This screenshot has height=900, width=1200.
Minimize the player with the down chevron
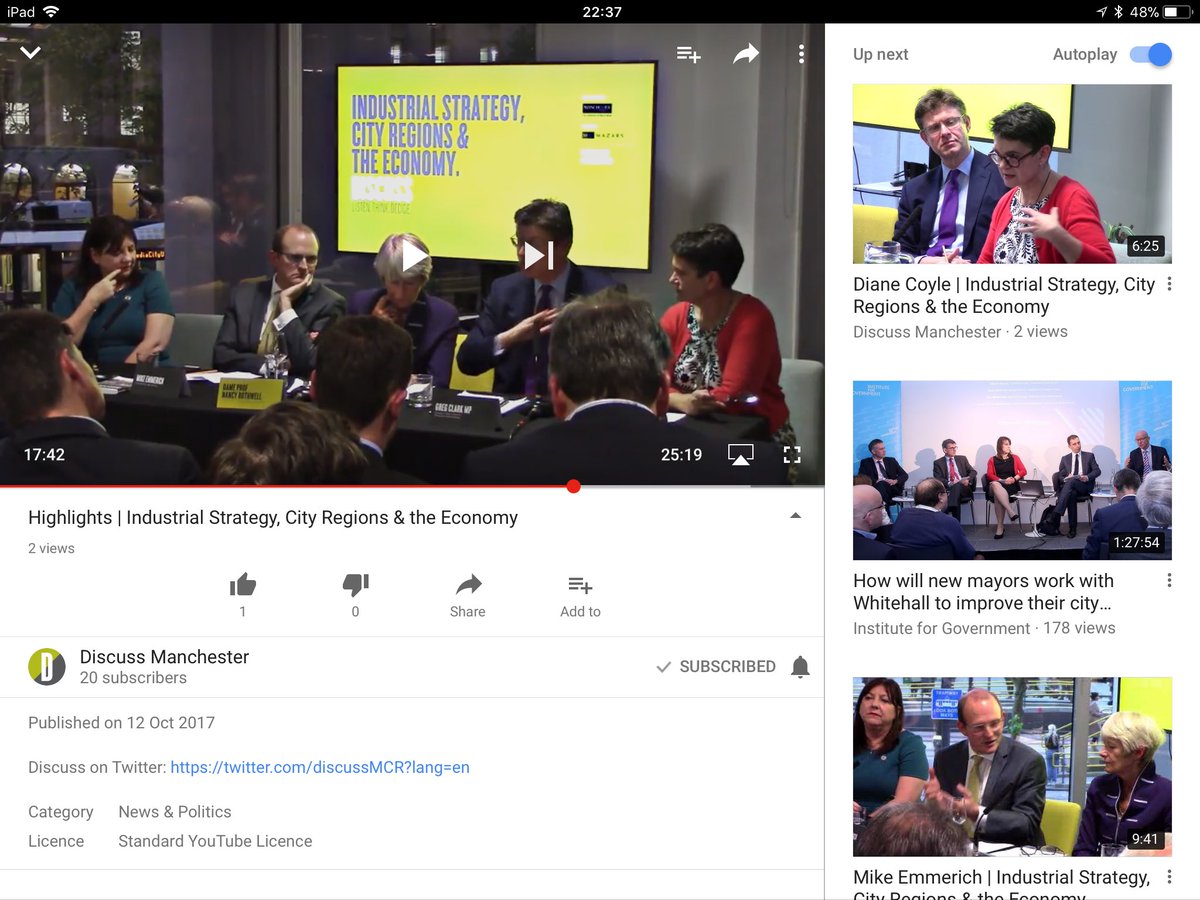click(30, 50)
